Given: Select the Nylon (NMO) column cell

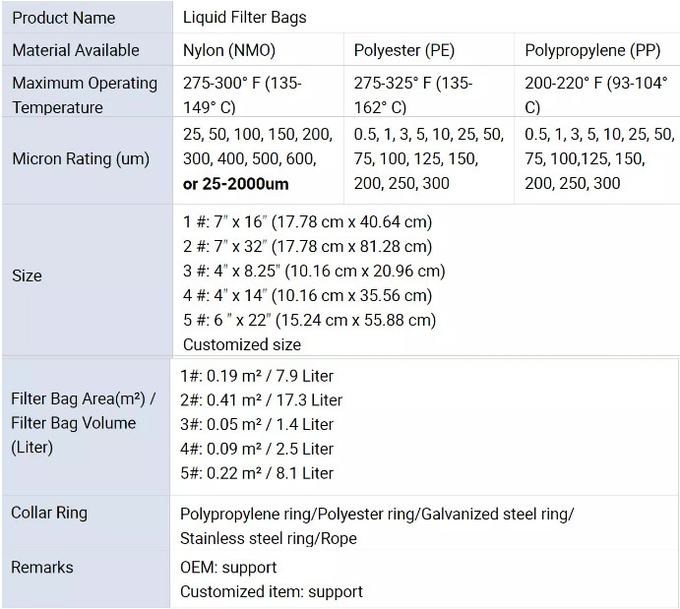Looking at the screenshot, I should [258, 50].
